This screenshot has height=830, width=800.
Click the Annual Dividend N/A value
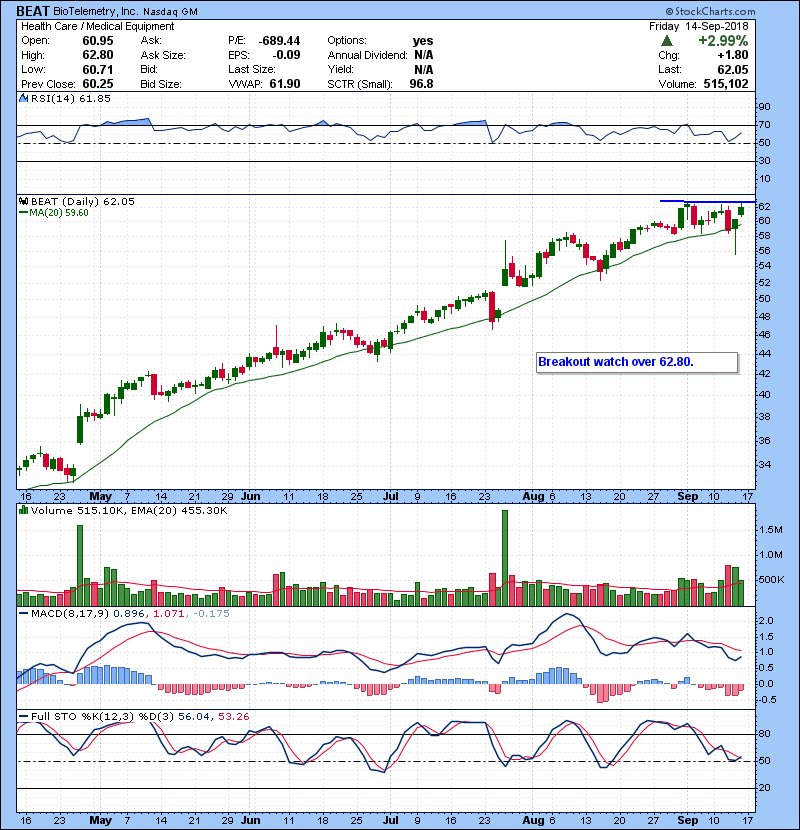click(424, 55)
